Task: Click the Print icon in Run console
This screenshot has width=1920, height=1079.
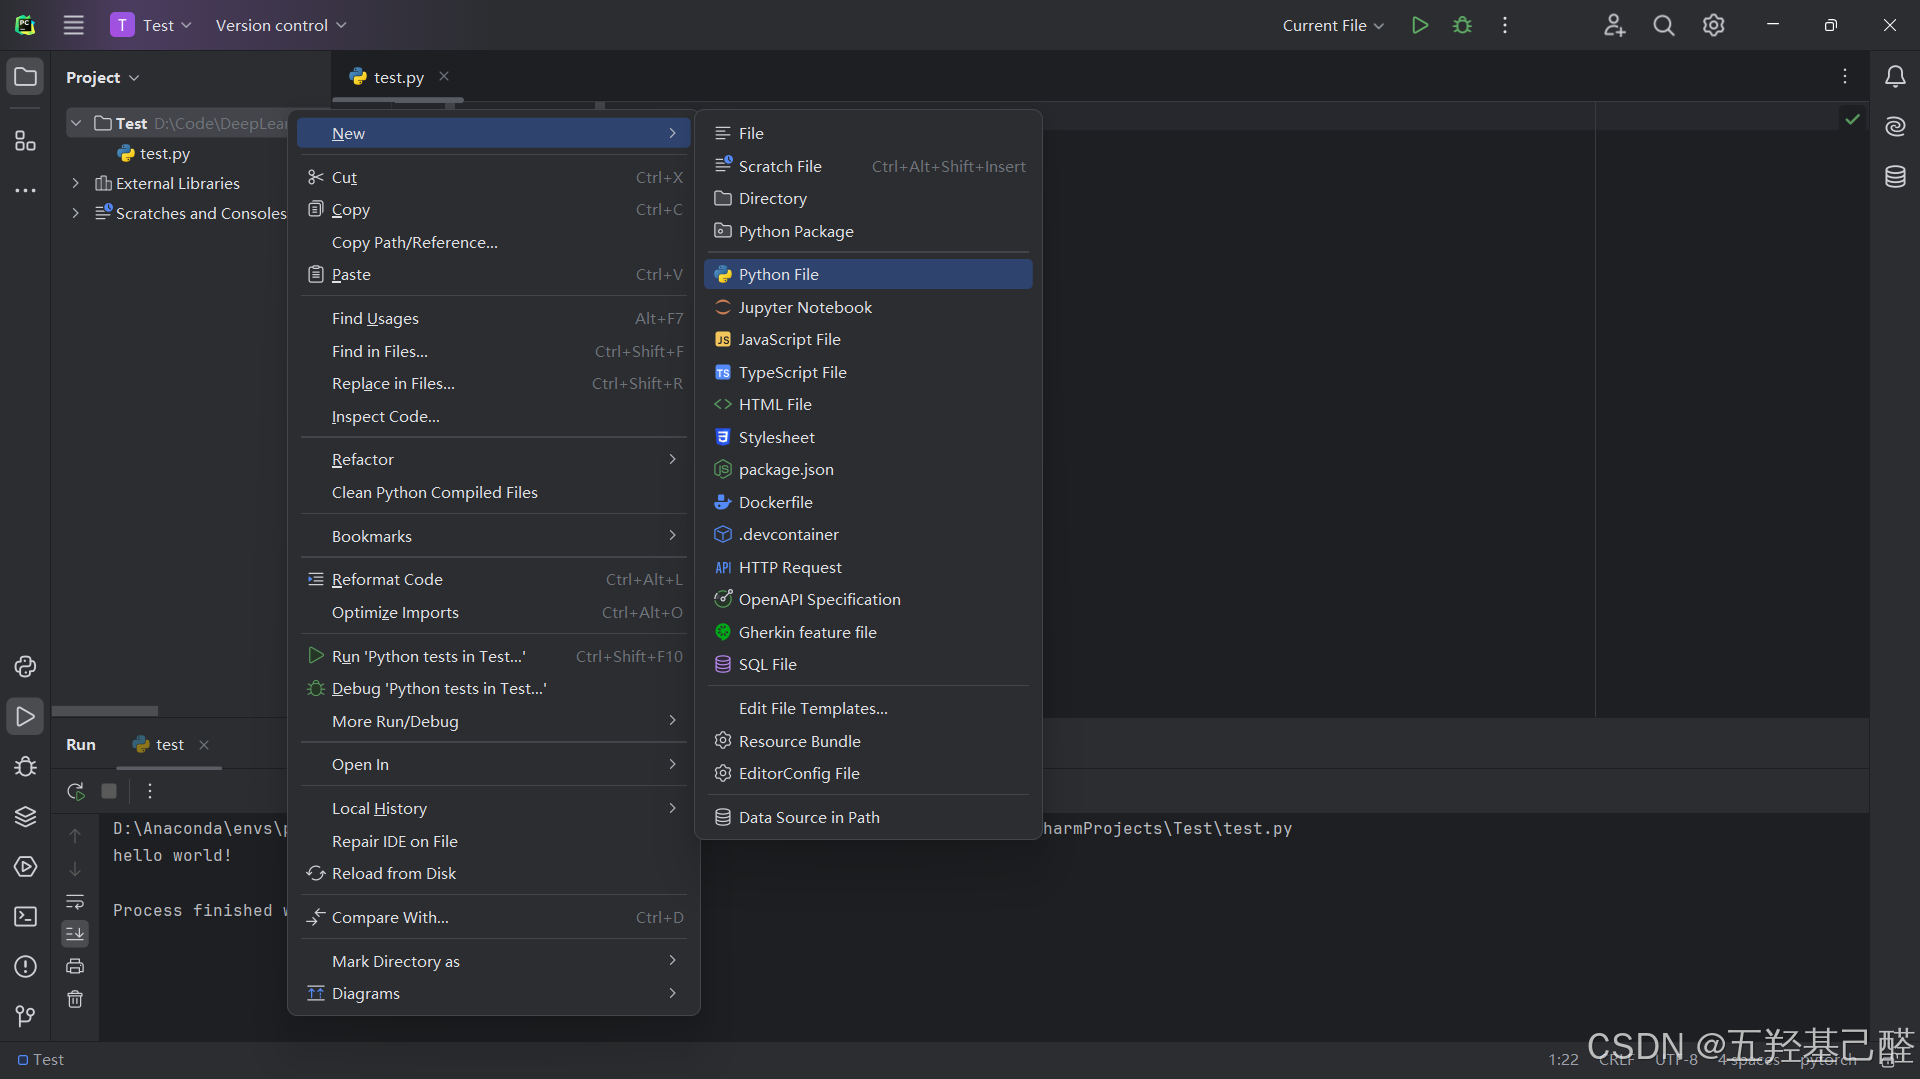Action: click(75, 966)
